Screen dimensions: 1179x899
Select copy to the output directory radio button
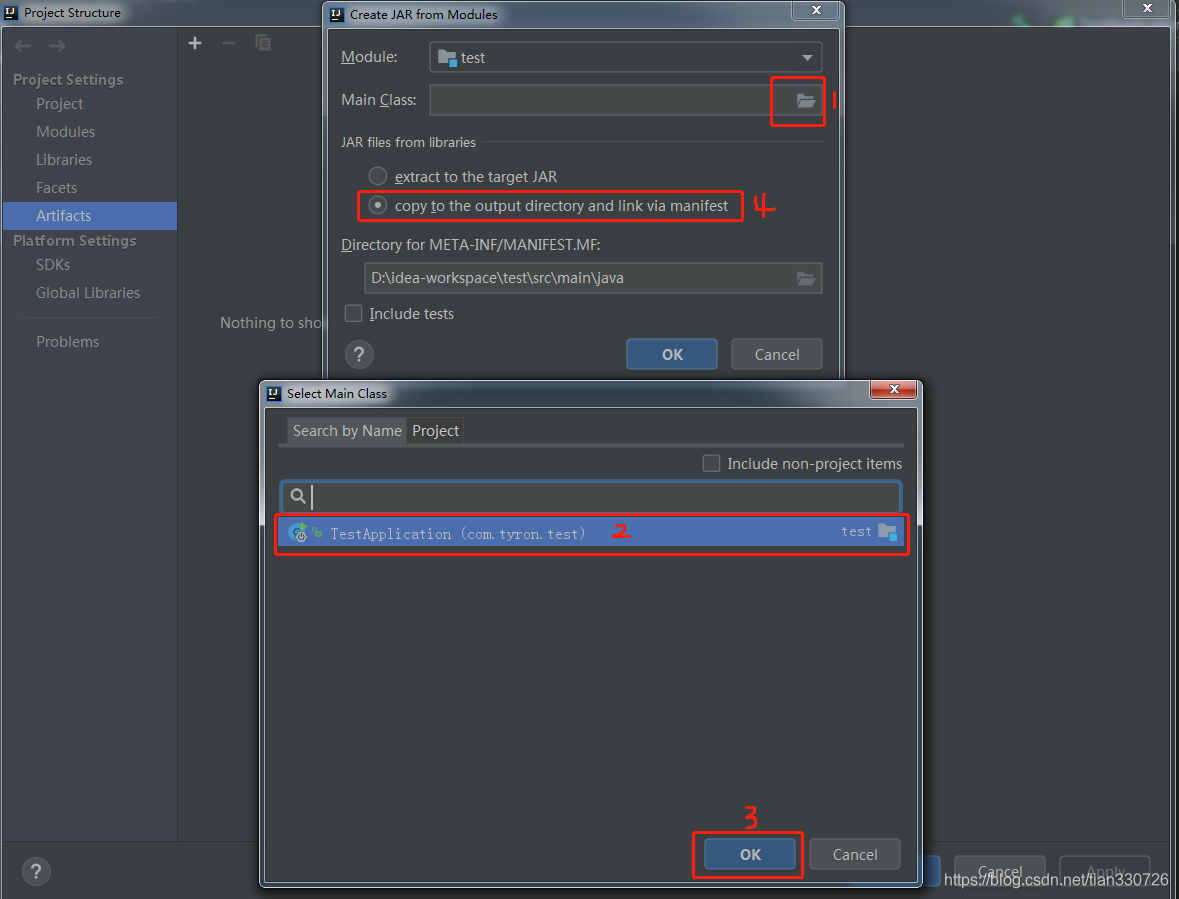[377, 205]
